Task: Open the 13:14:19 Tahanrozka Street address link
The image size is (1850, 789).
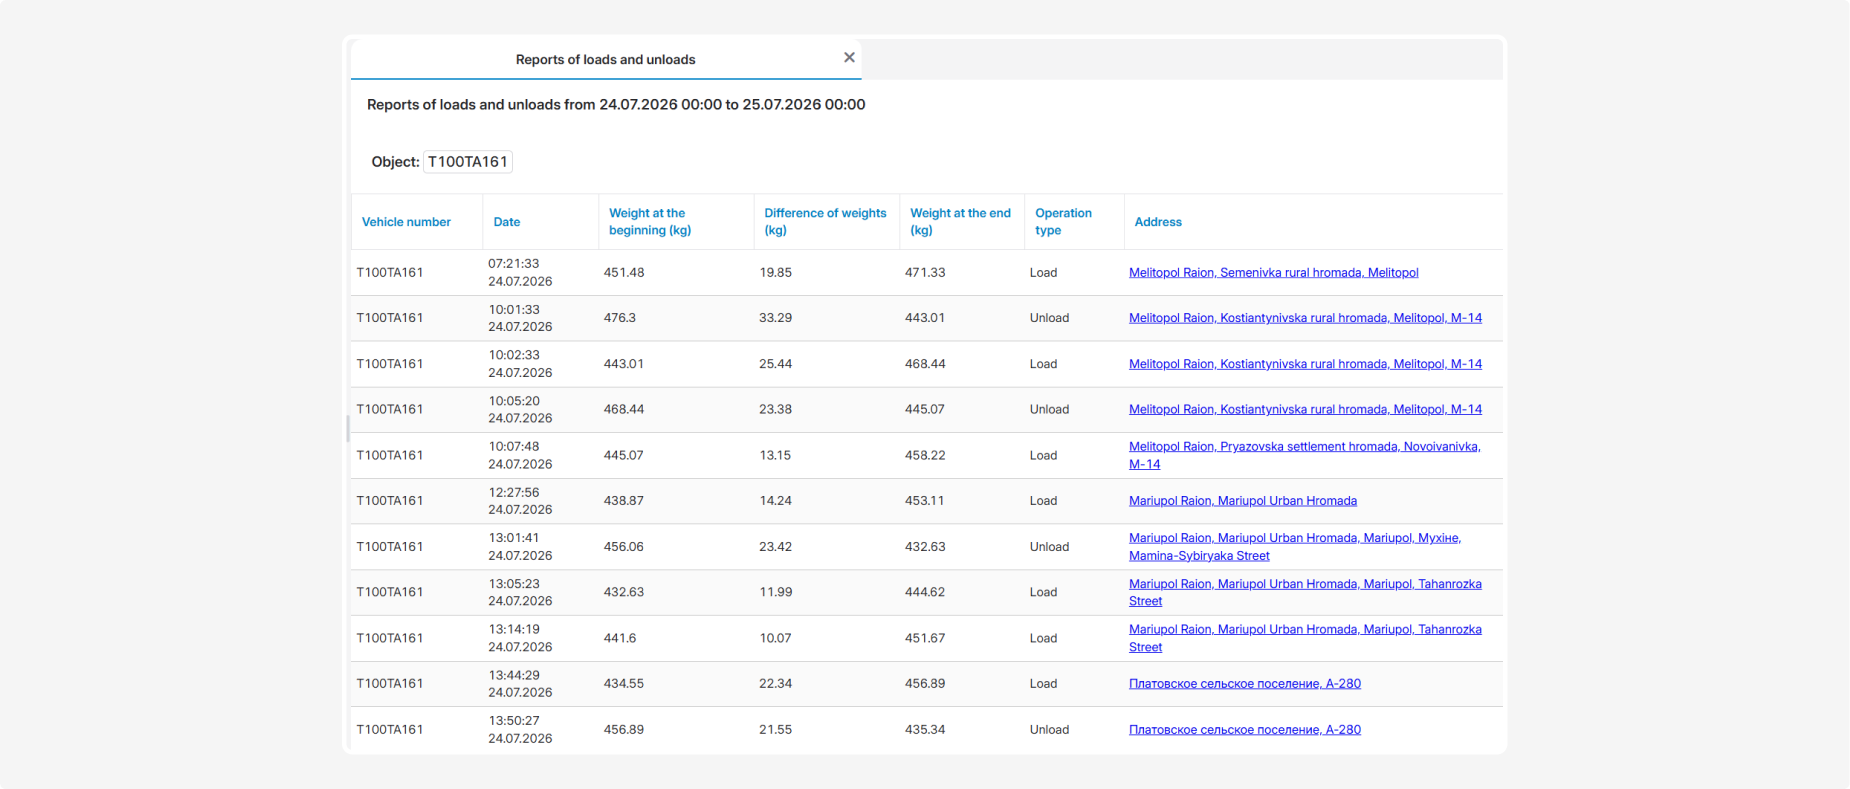Action: 1305,638
